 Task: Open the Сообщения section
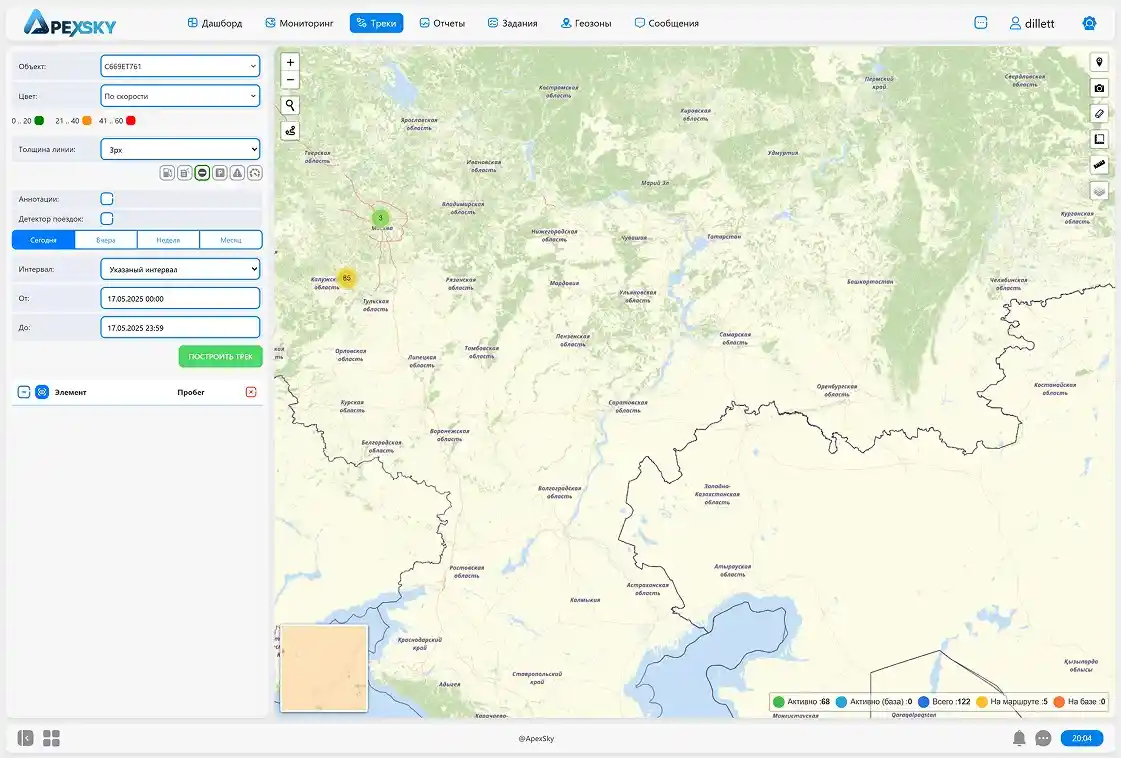(666, 23)
